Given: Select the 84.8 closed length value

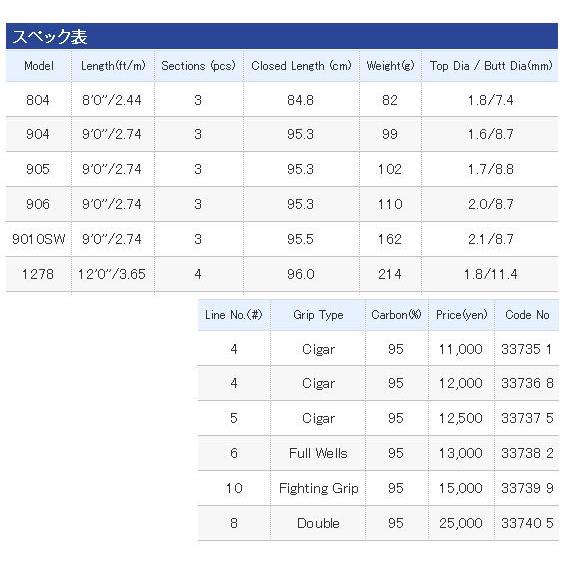Looking at the screenshot, I should pyautogui.click(x=301, y=100).
